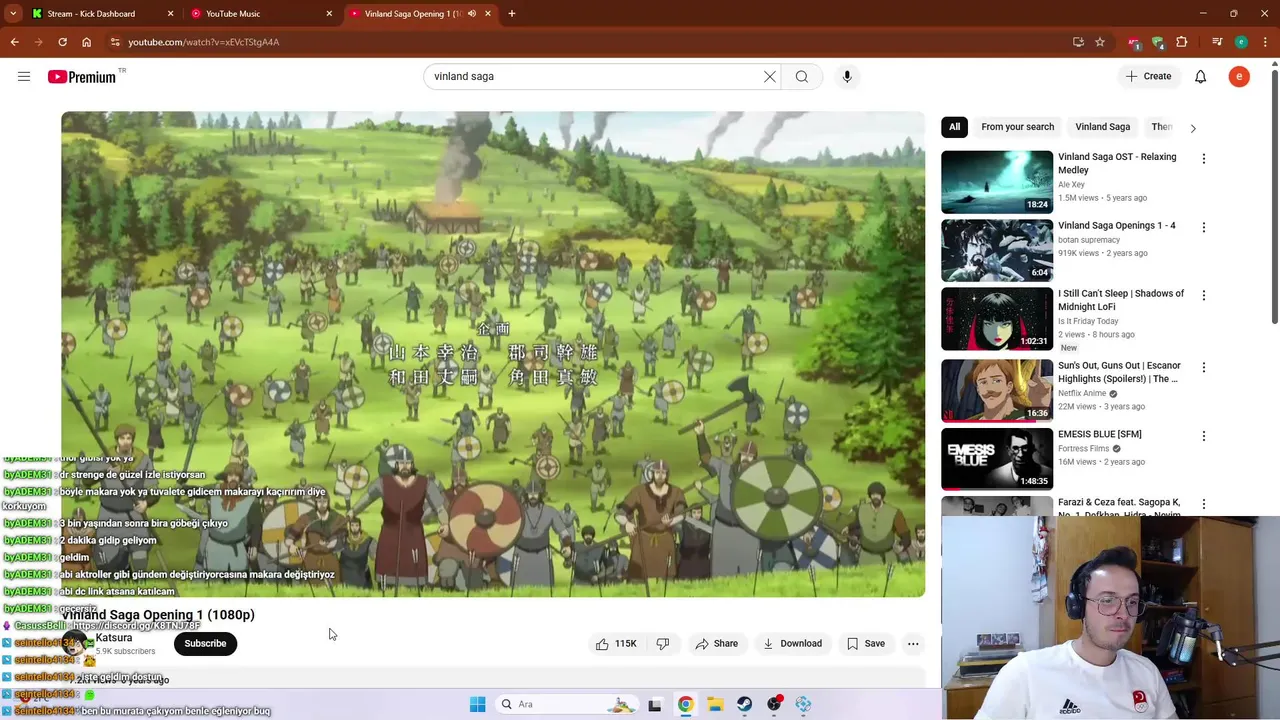The height and width of the screenshot is (720, 1280).
Task: Click the search magnifier button
Action: click(x=802, y=76)
